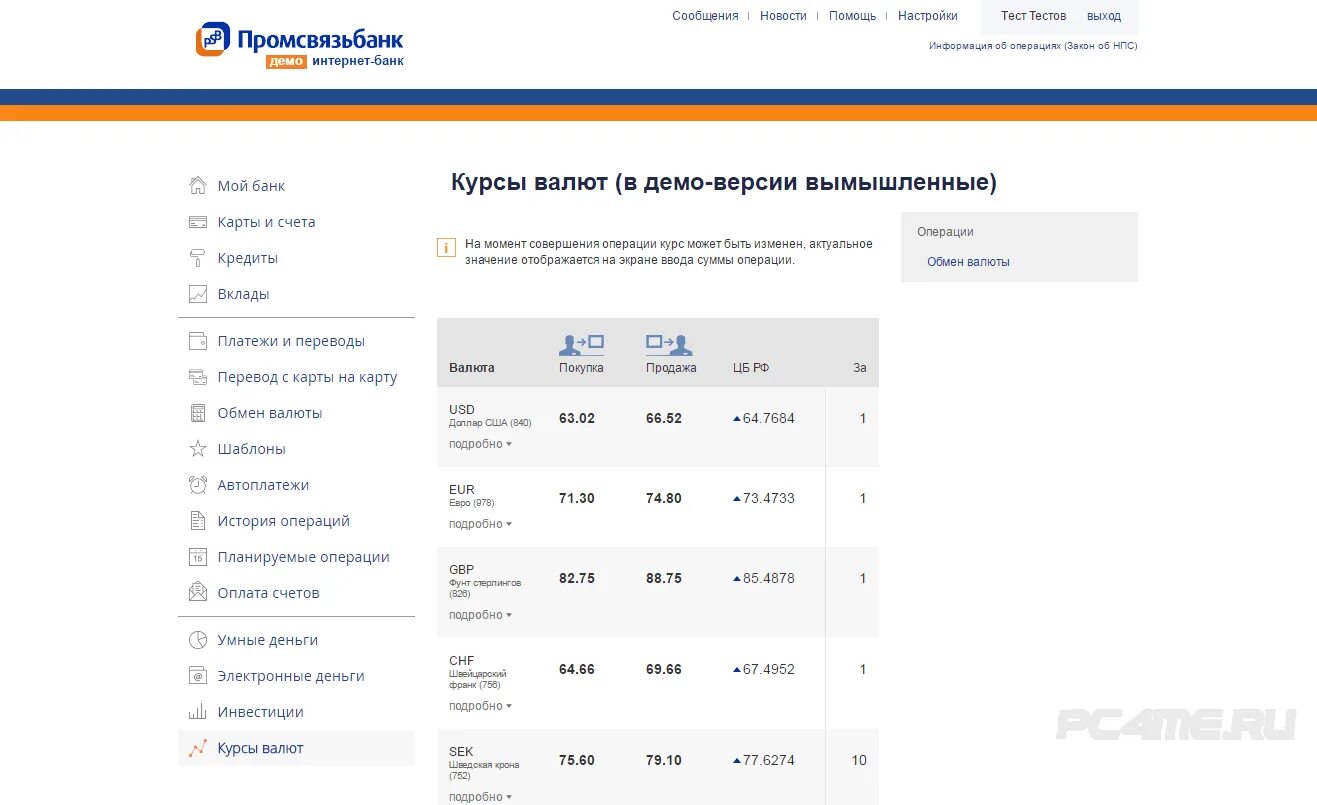This screenshot has height=805, width=1317.
Task: Open the house icon beside Мой банк
Action: coord(198,185)
